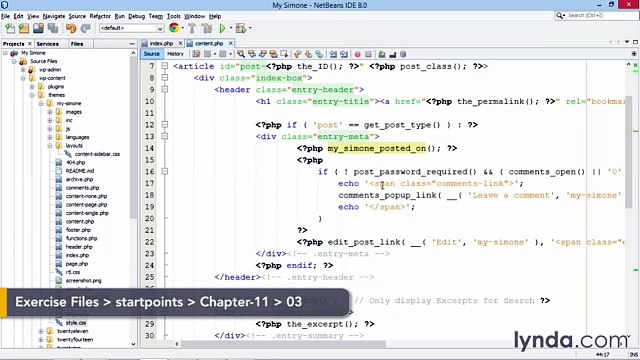Open the Tools menu

(x=173, y=16)
